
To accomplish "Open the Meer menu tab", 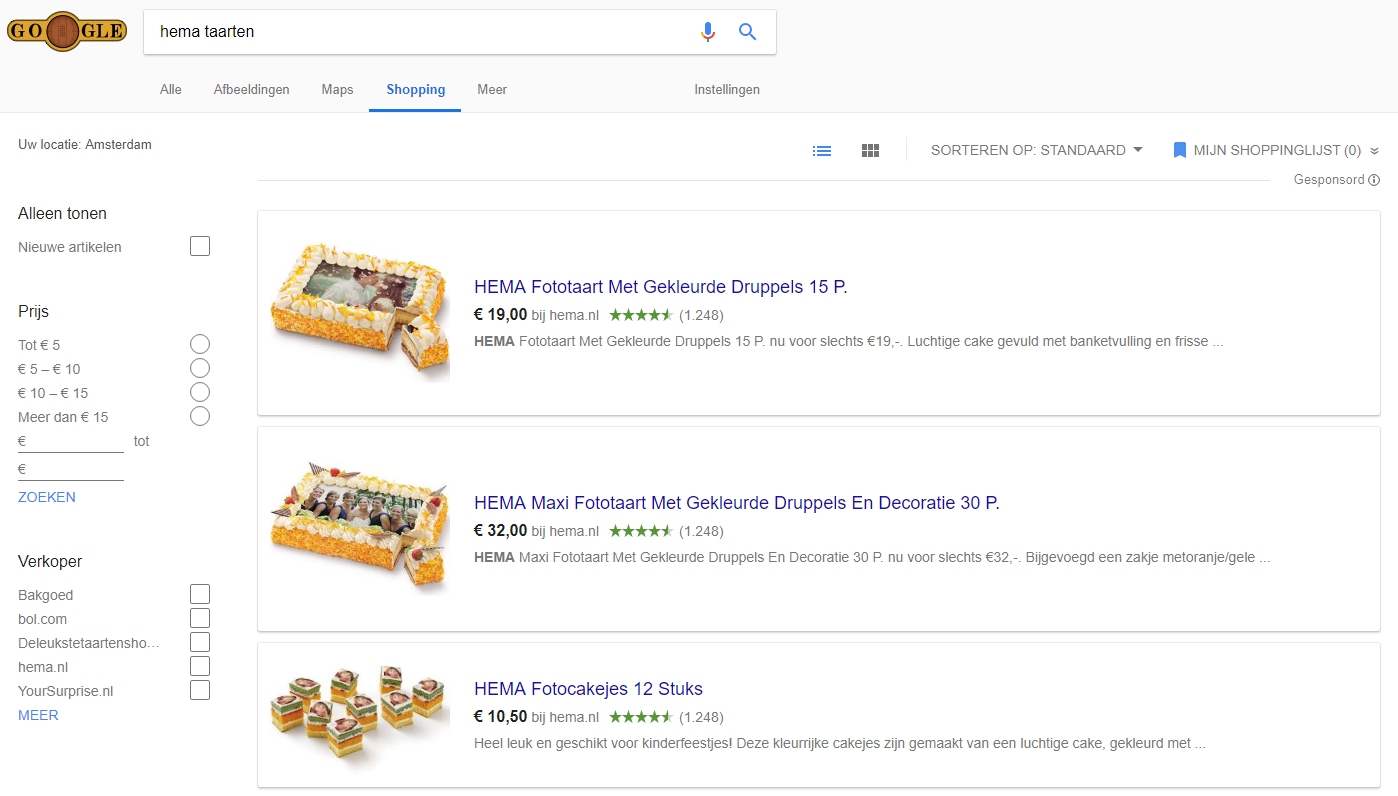I will pos(492,90).
